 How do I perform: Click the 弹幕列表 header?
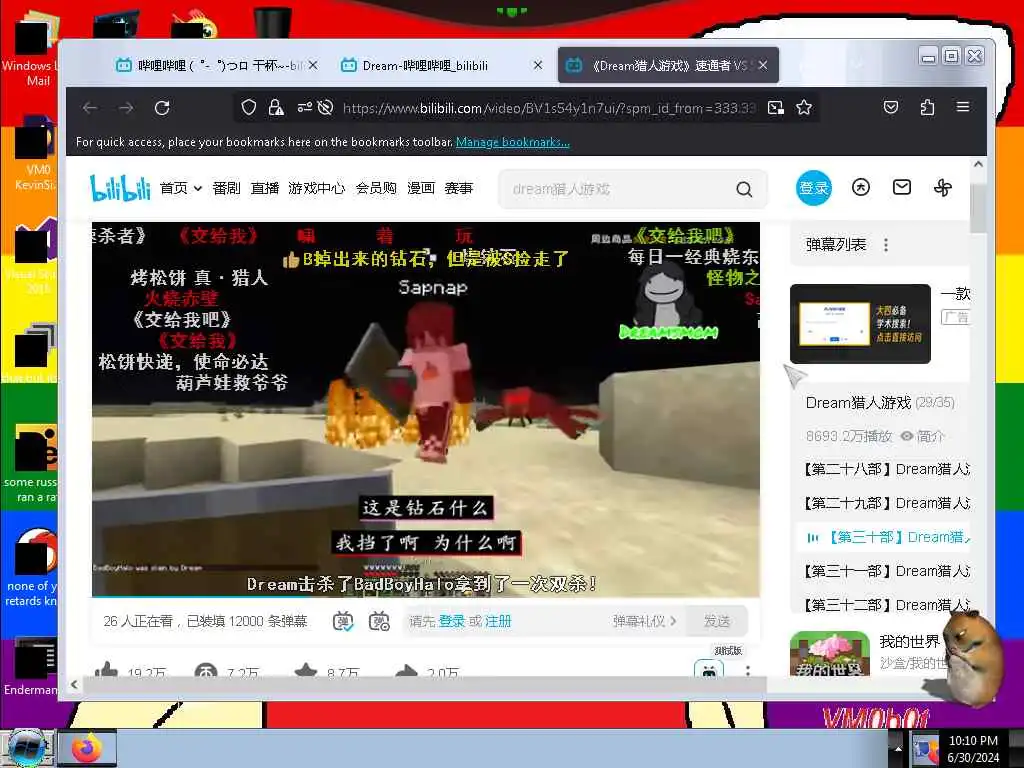point(835,245)
